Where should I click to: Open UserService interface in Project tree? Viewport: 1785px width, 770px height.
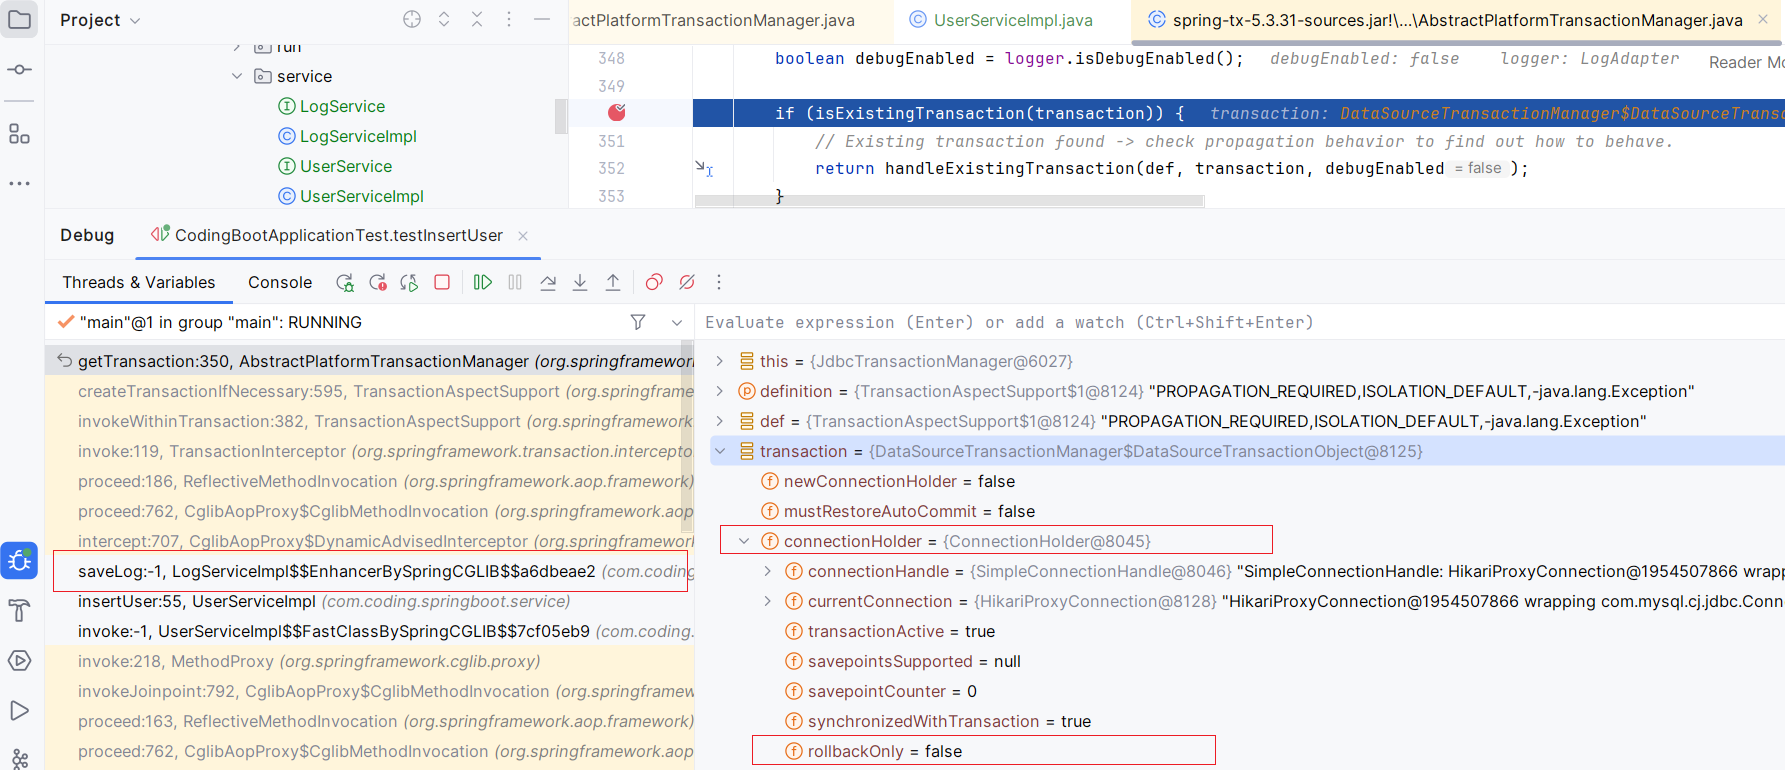(346, 166)
